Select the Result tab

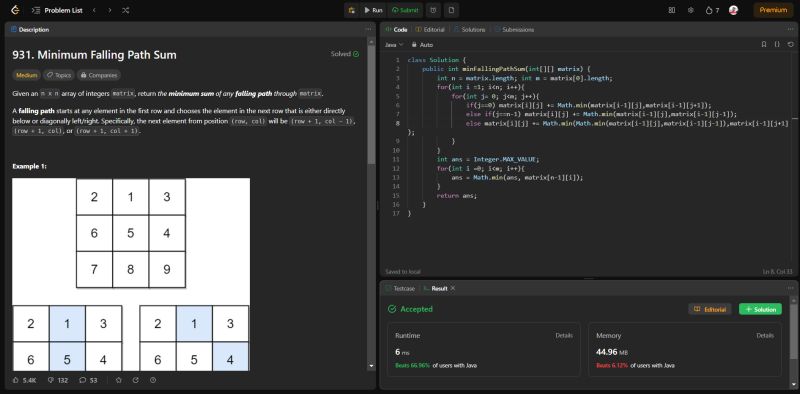coord(435,288)
